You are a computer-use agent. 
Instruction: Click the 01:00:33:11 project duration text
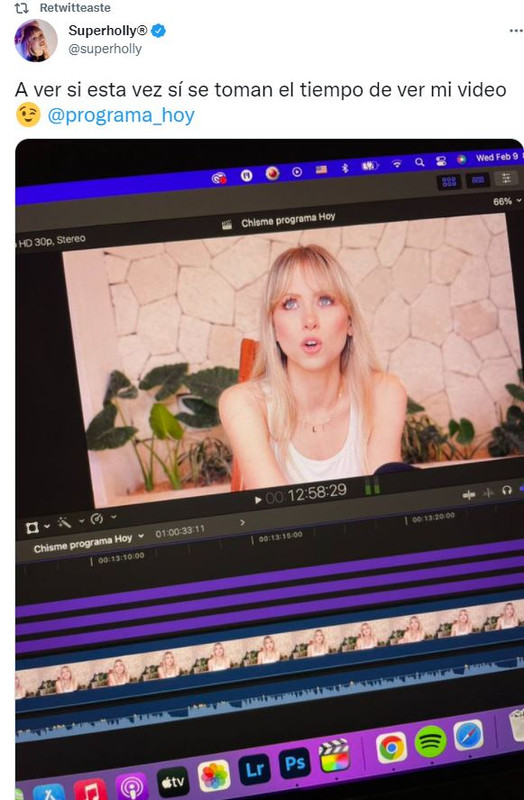(180, 531)
